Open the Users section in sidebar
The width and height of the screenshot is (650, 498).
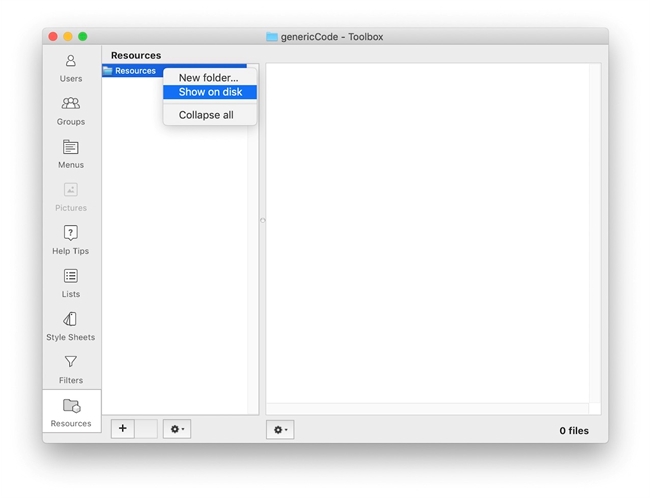(71, 67)
